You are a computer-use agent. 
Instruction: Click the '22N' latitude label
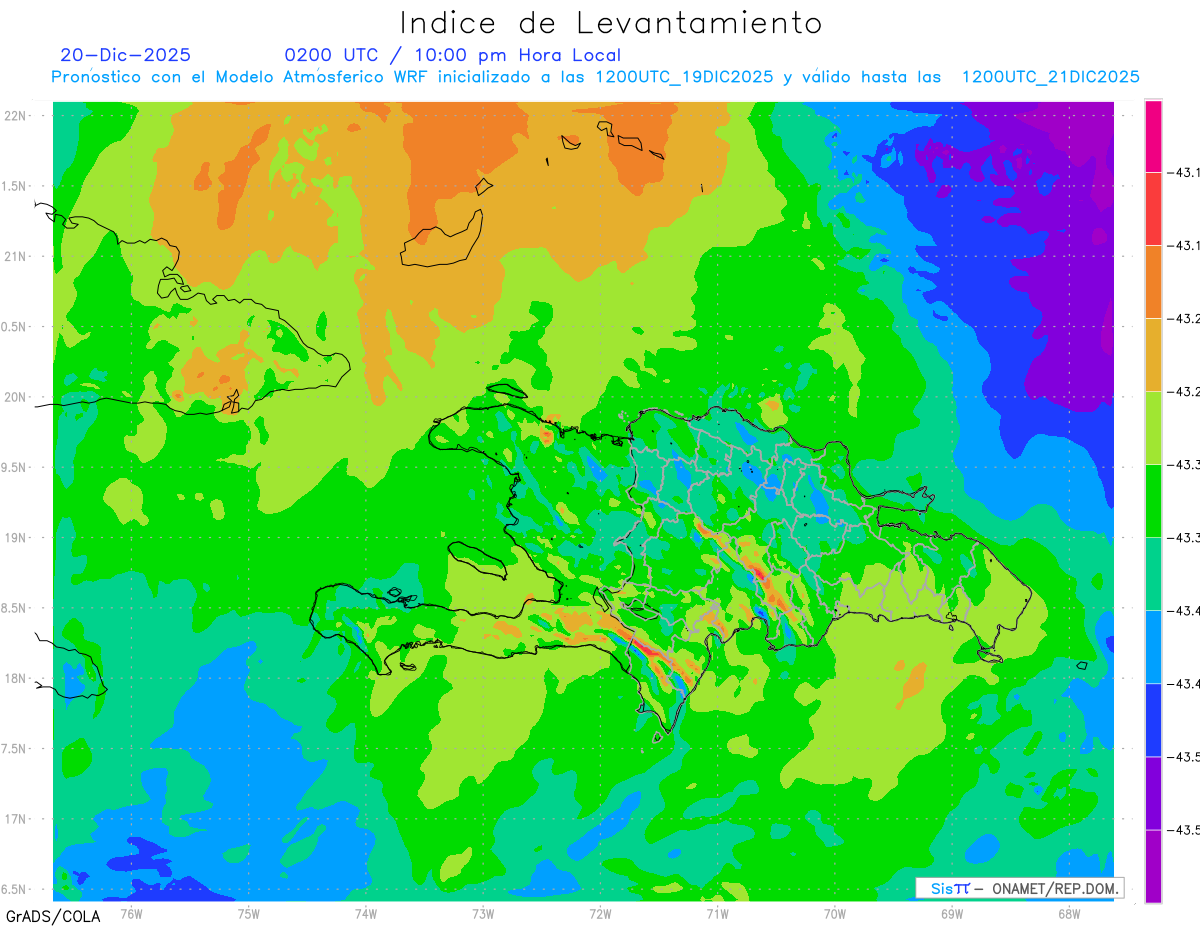(17, 115)
